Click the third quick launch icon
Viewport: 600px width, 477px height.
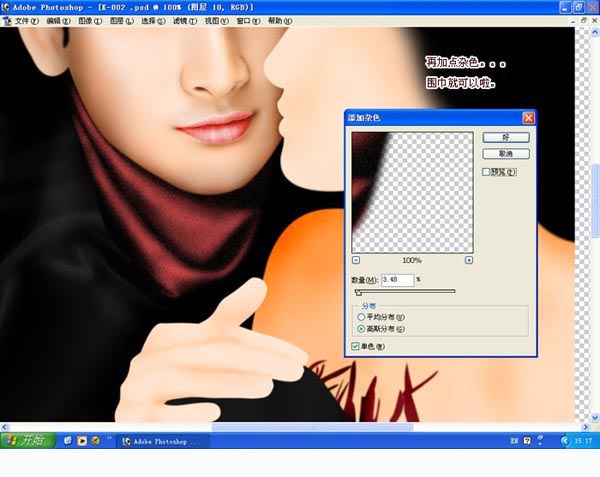tap(95, 441)
